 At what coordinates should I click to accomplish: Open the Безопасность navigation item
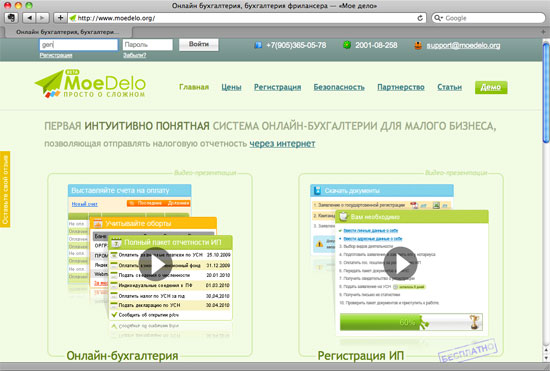(x=339, y=87)
